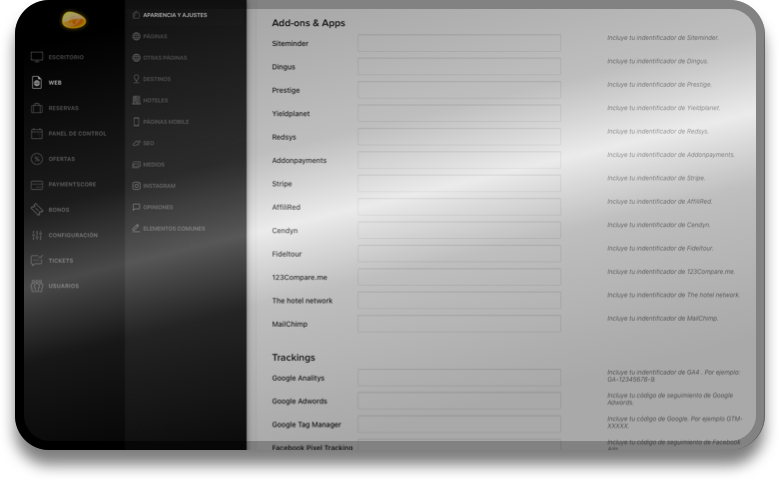Click the Addonpayments identifier field
The height and width of the screenshot is (480, 779).
[x=459, y=160]
